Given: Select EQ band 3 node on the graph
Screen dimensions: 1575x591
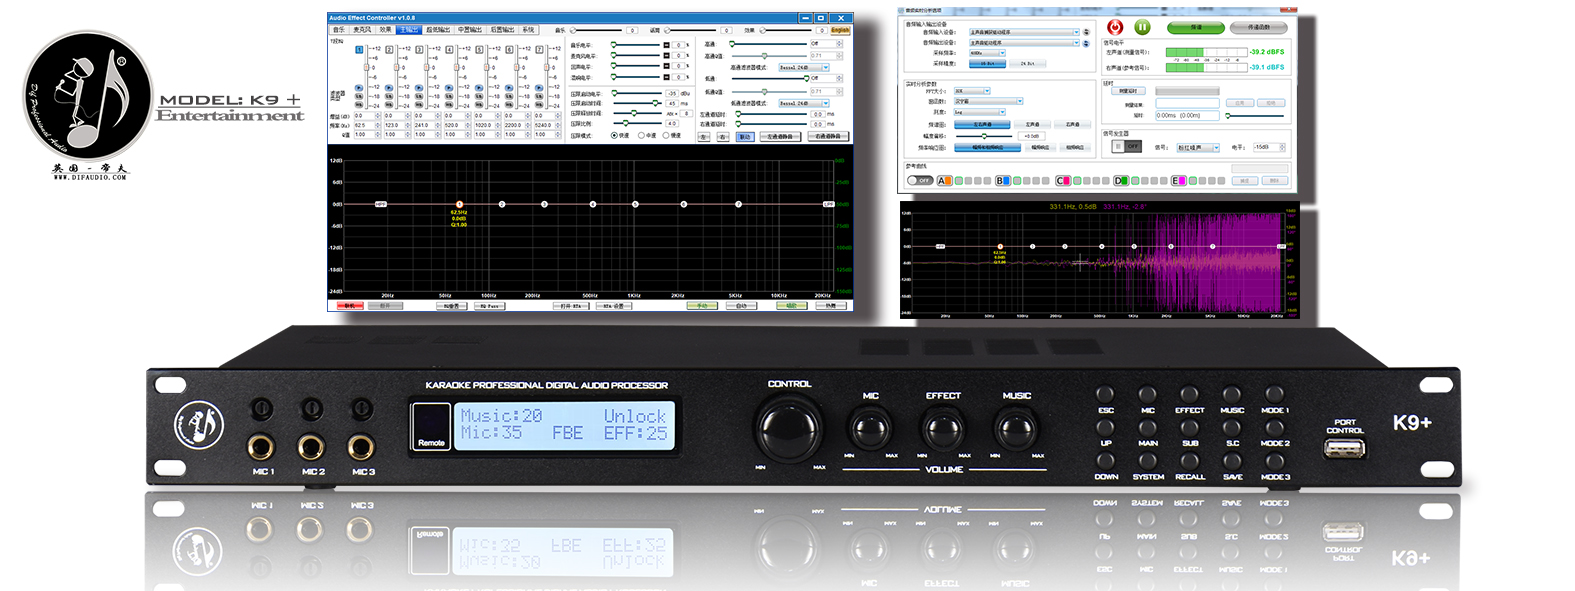Looking at the screenshot, I should pos(544,204).
